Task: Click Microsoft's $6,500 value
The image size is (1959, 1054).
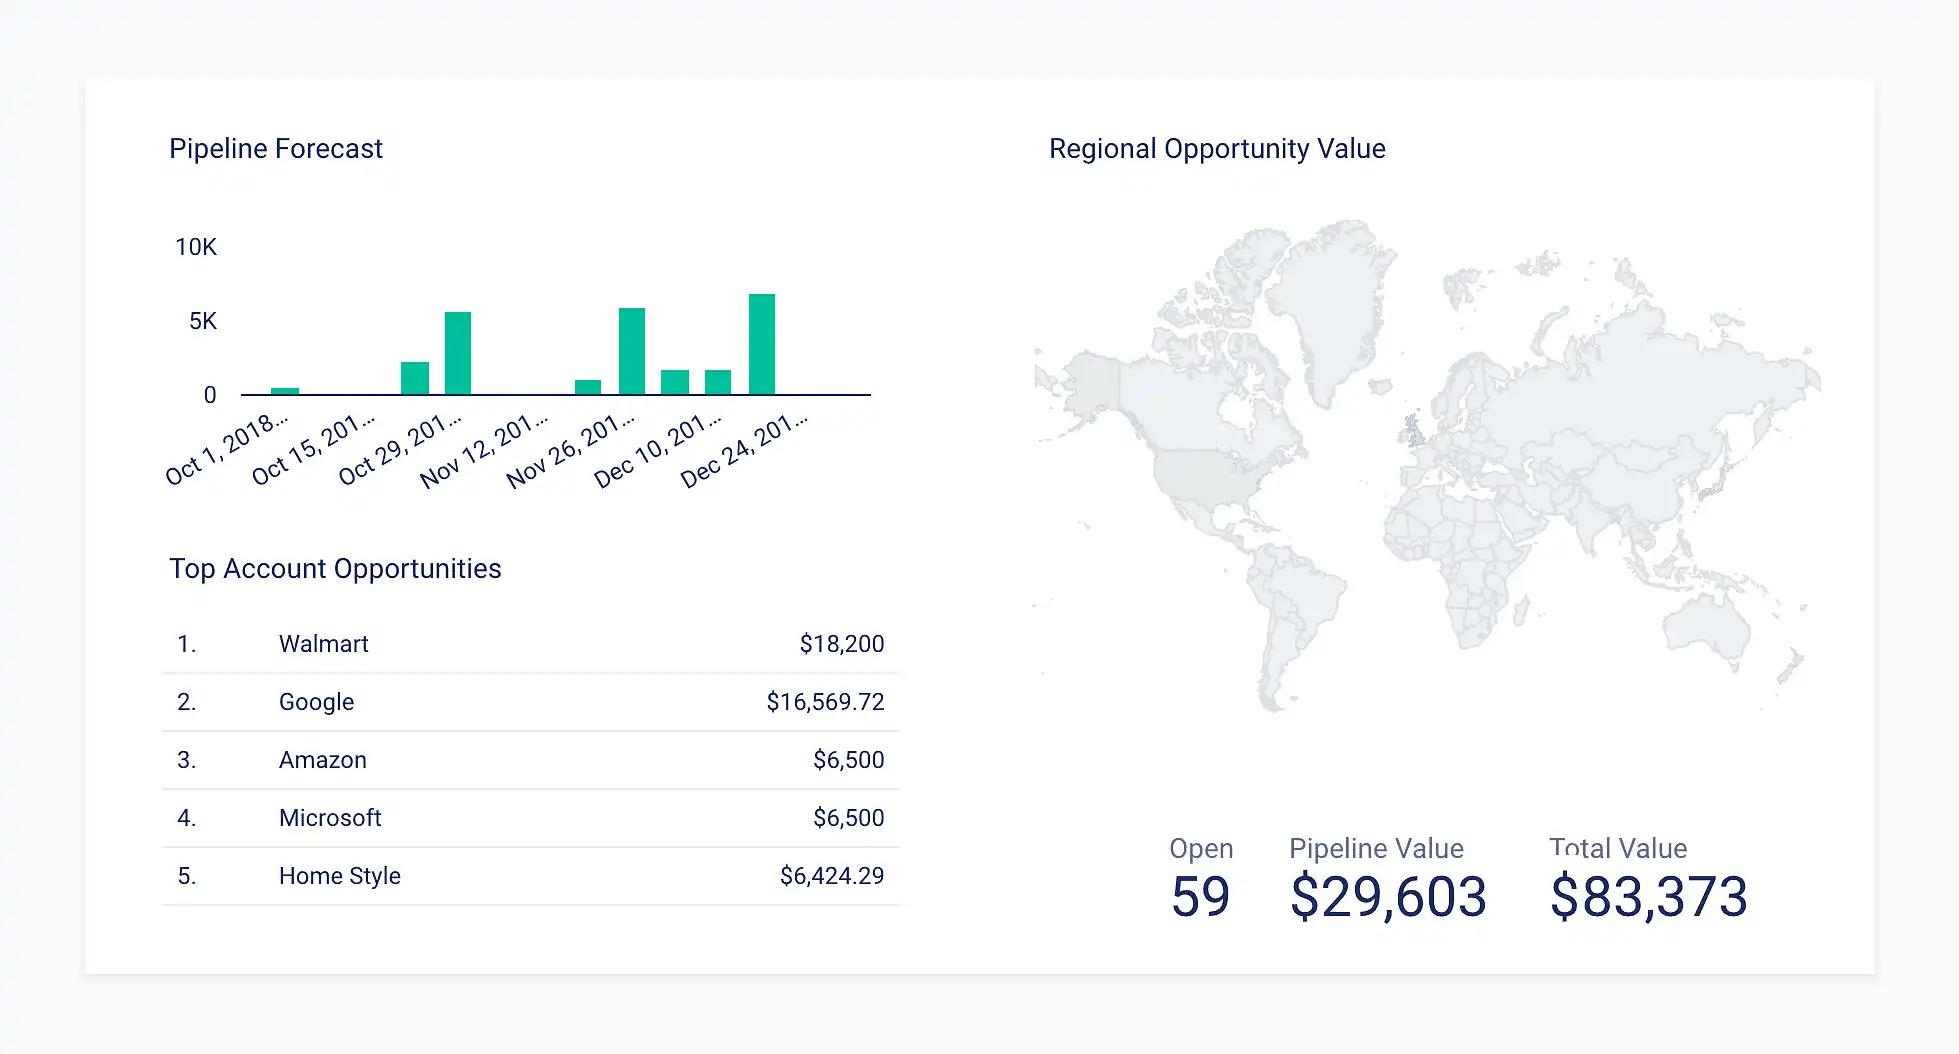Action: point(849,818)
